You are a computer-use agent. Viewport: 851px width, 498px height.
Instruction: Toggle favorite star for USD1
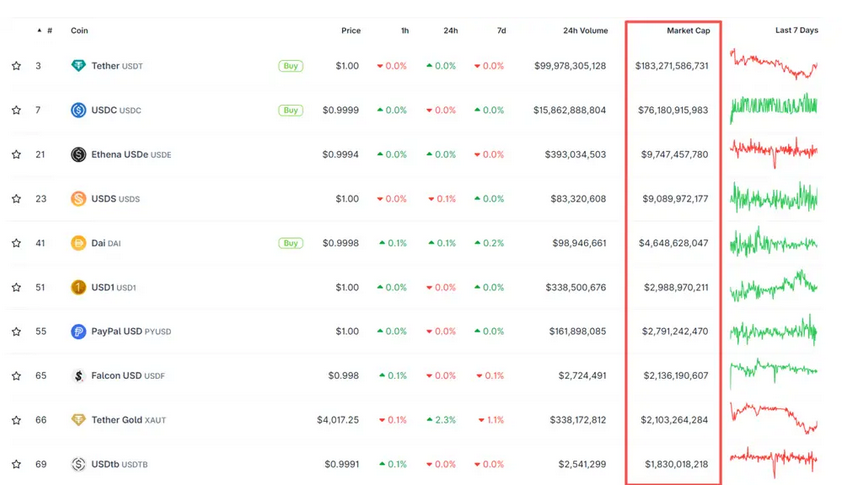tap(16, 287)
